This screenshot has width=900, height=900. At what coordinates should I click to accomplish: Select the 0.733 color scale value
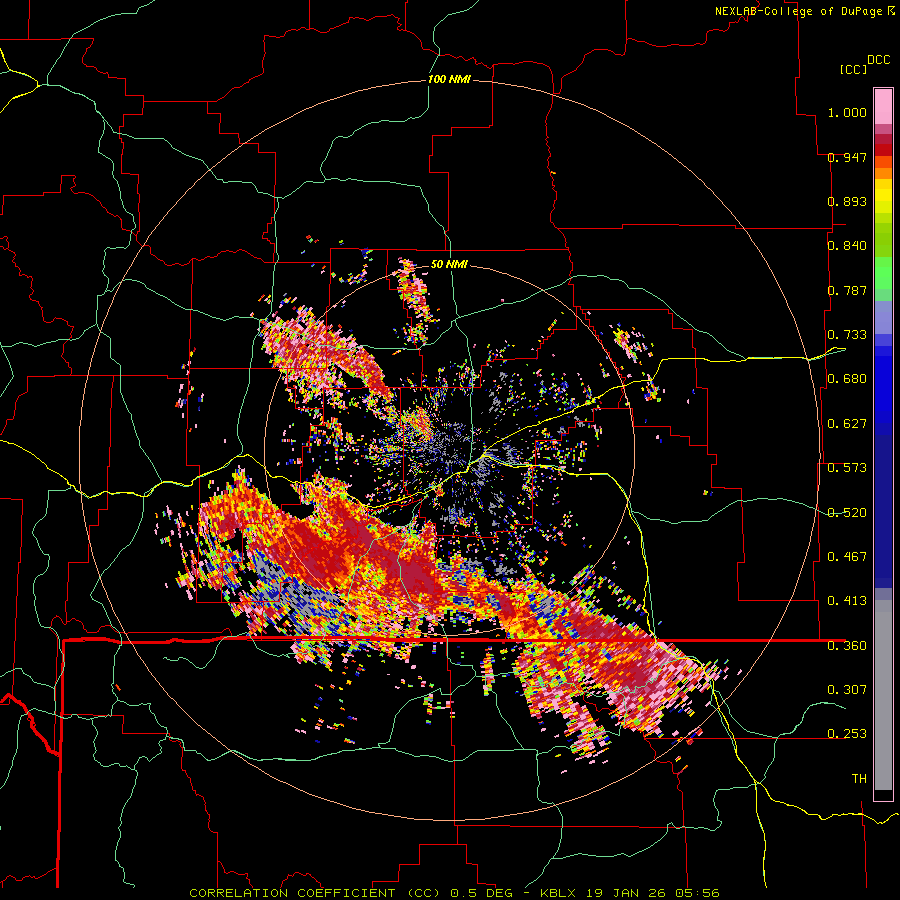click(847, 335)
